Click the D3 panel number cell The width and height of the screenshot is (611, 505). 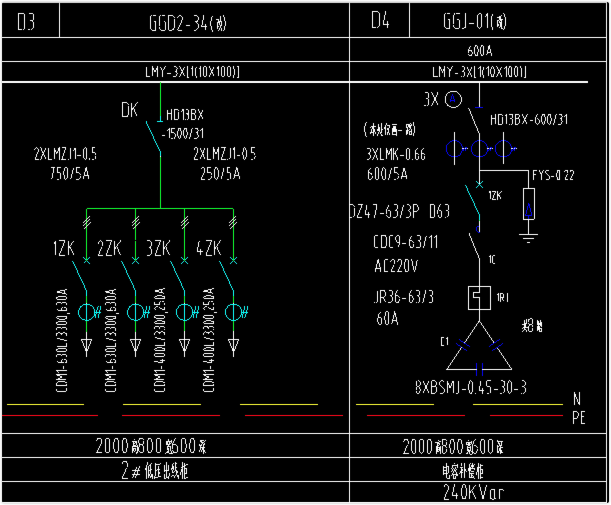click(x=30, y=21)
